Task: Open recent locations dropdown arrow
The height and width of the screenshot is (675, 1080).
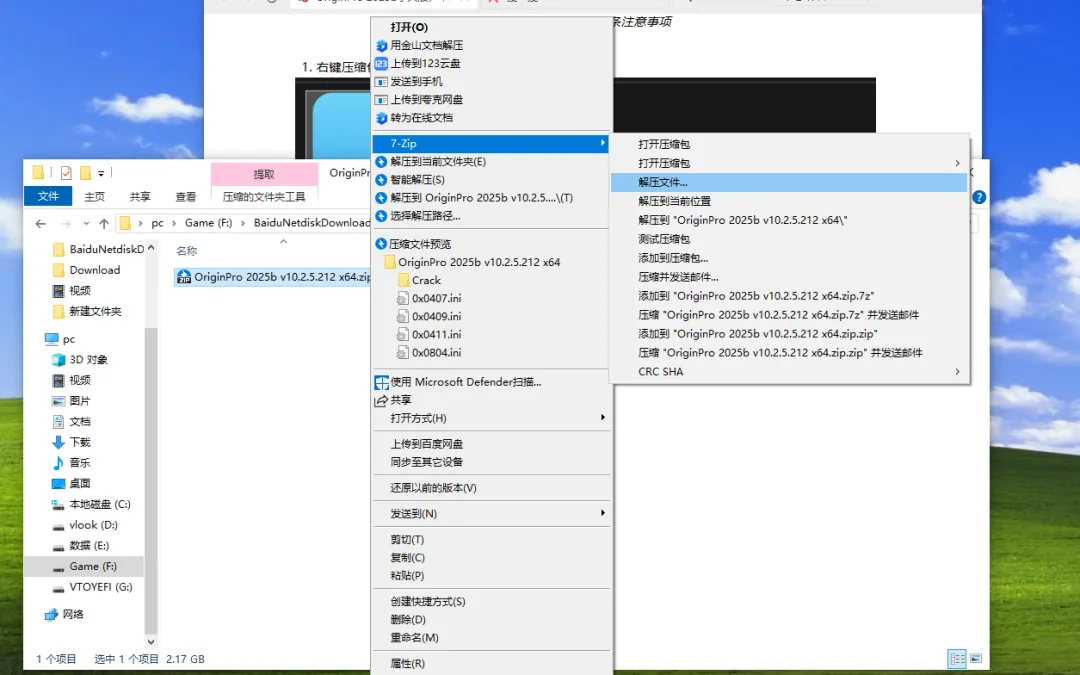Action: (86, 223)
